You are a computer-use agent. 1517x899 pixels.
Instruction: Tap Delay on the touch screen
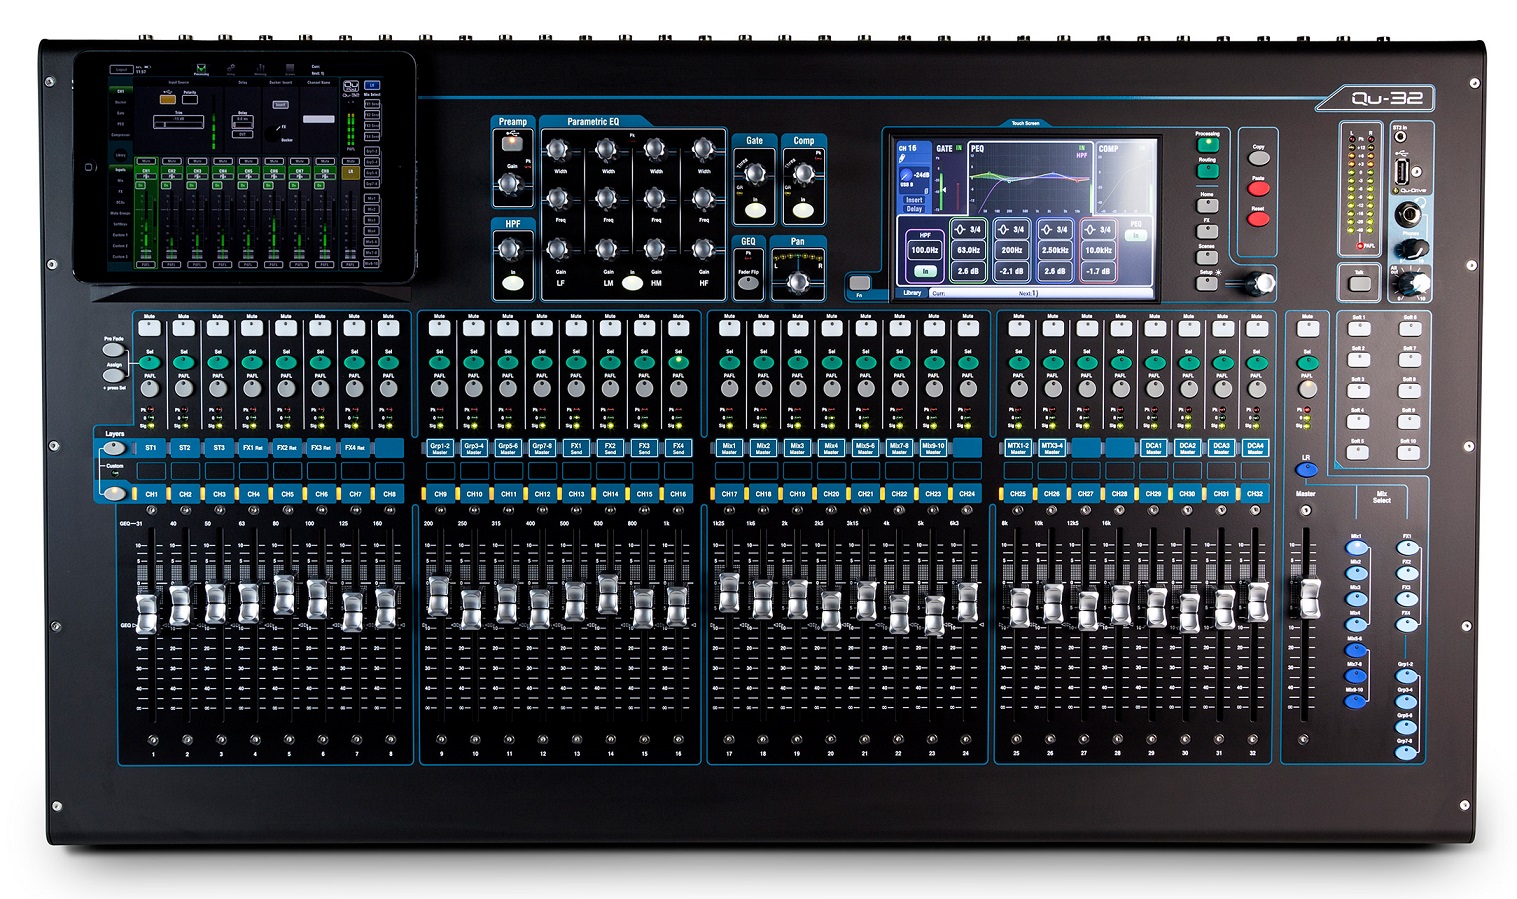click(x=914, y=209)
